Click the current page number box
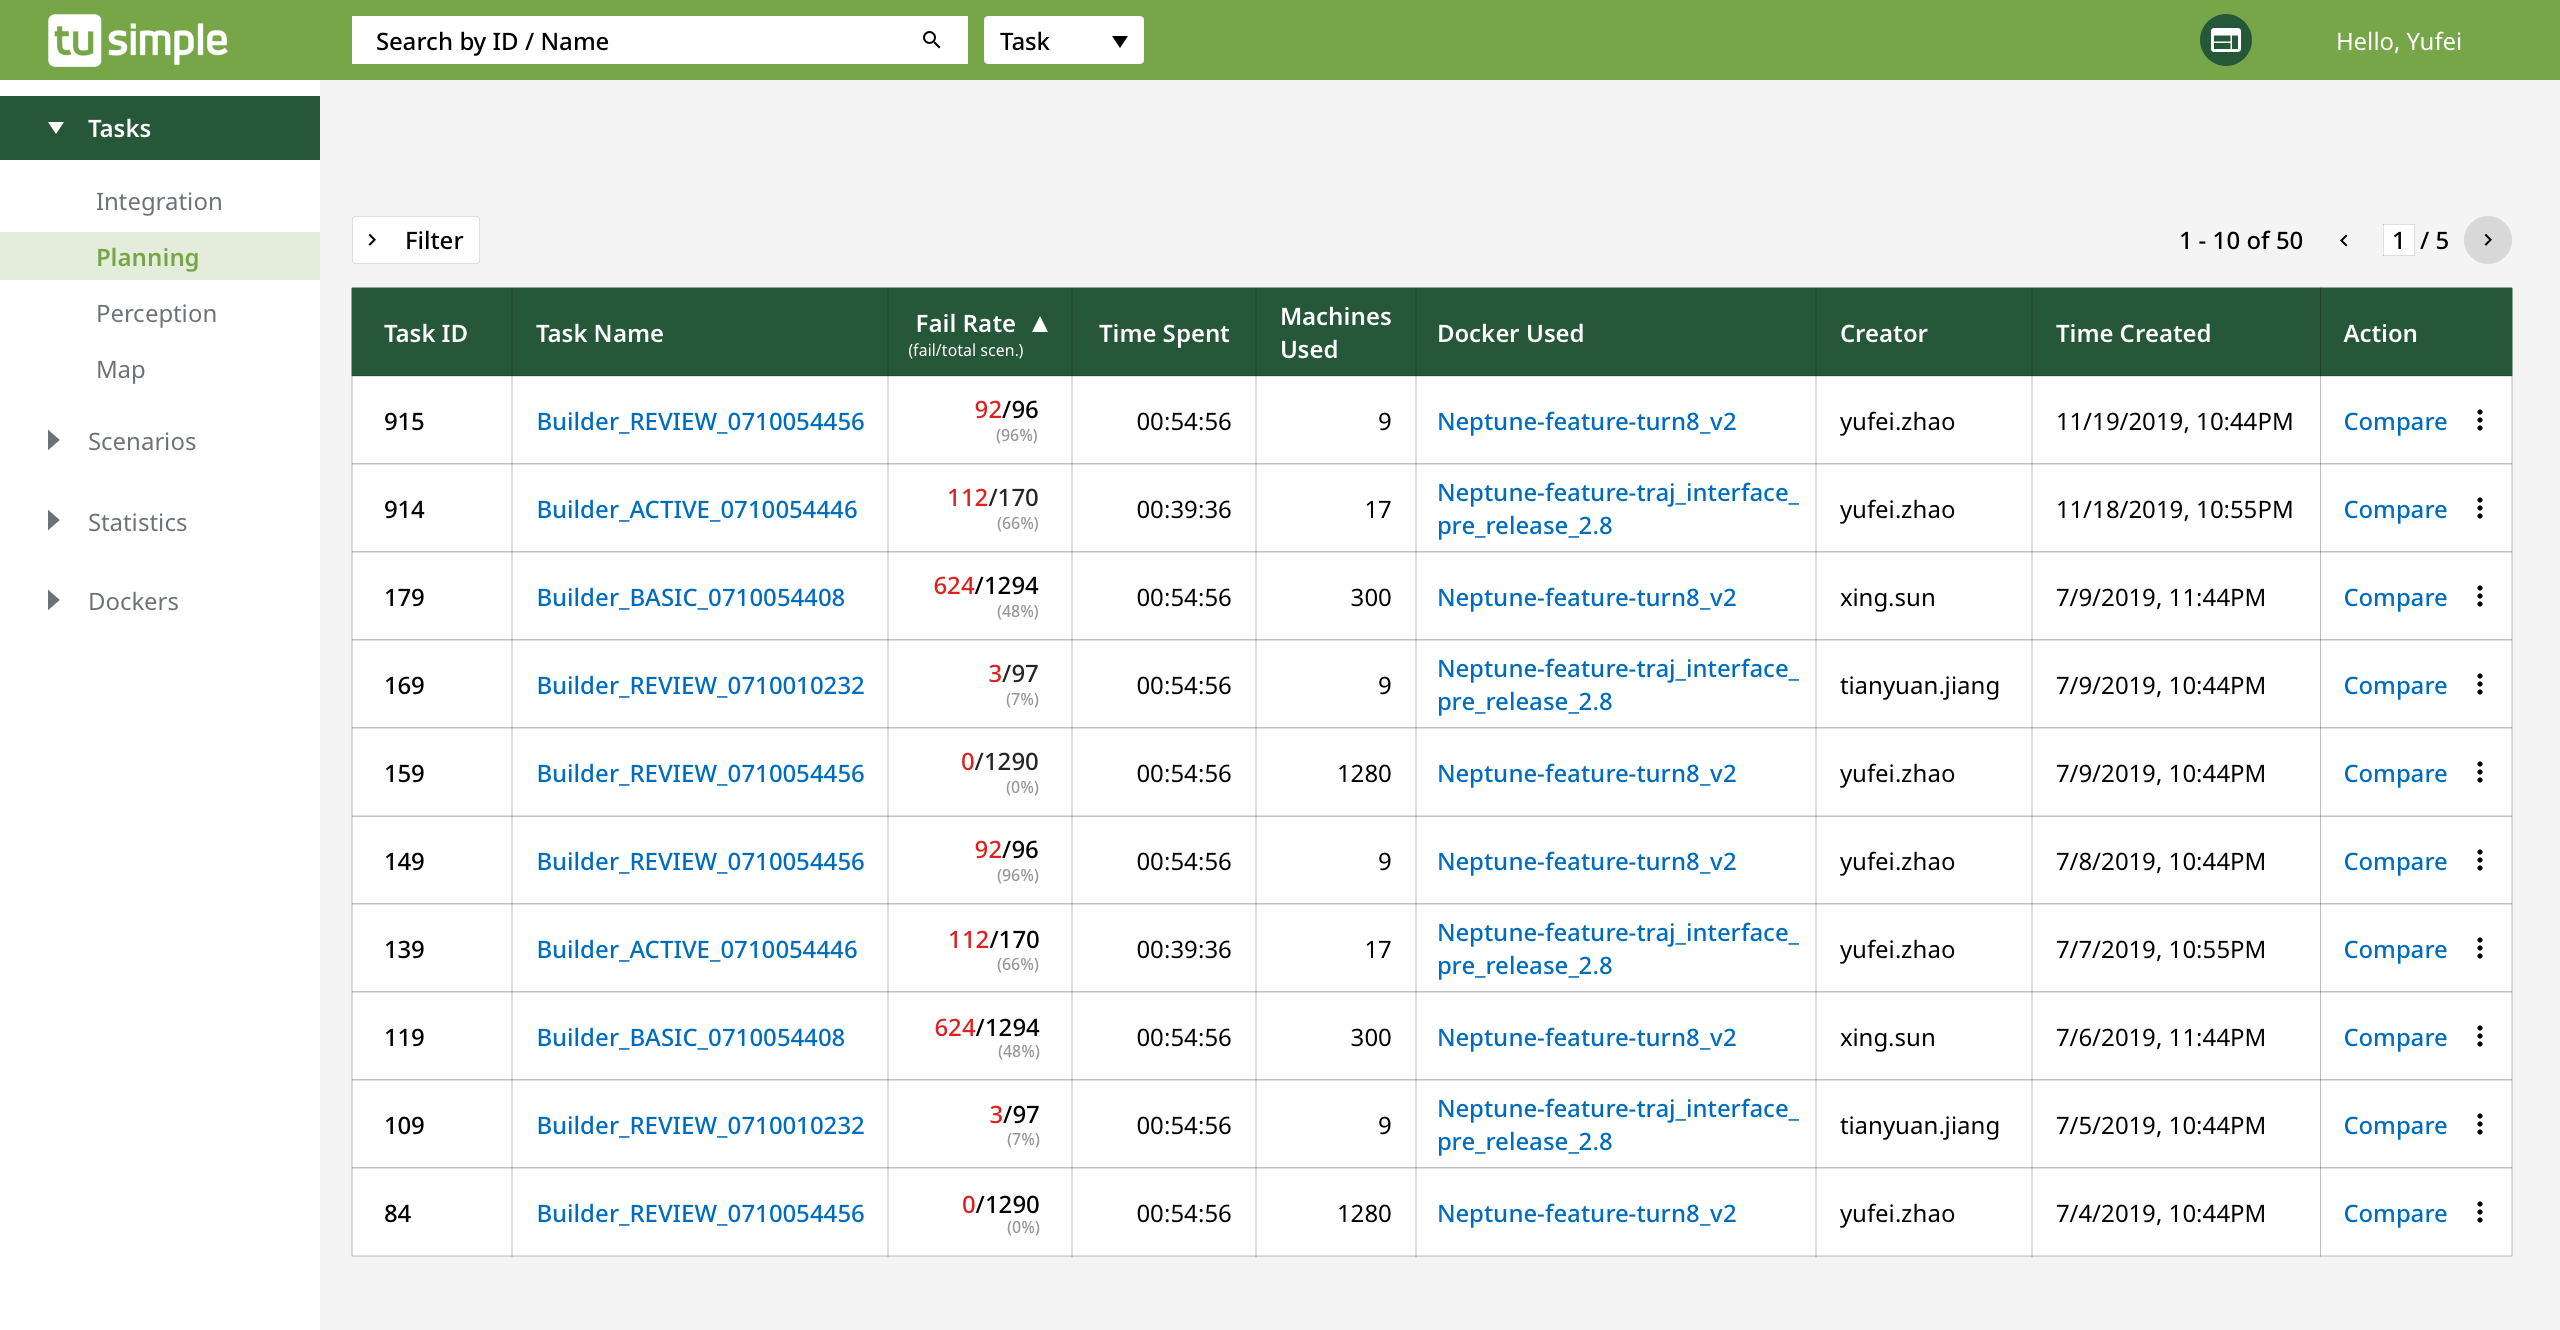Image resolution: width=2560 pixels, height=1330 pixels. coord(2398,240)
